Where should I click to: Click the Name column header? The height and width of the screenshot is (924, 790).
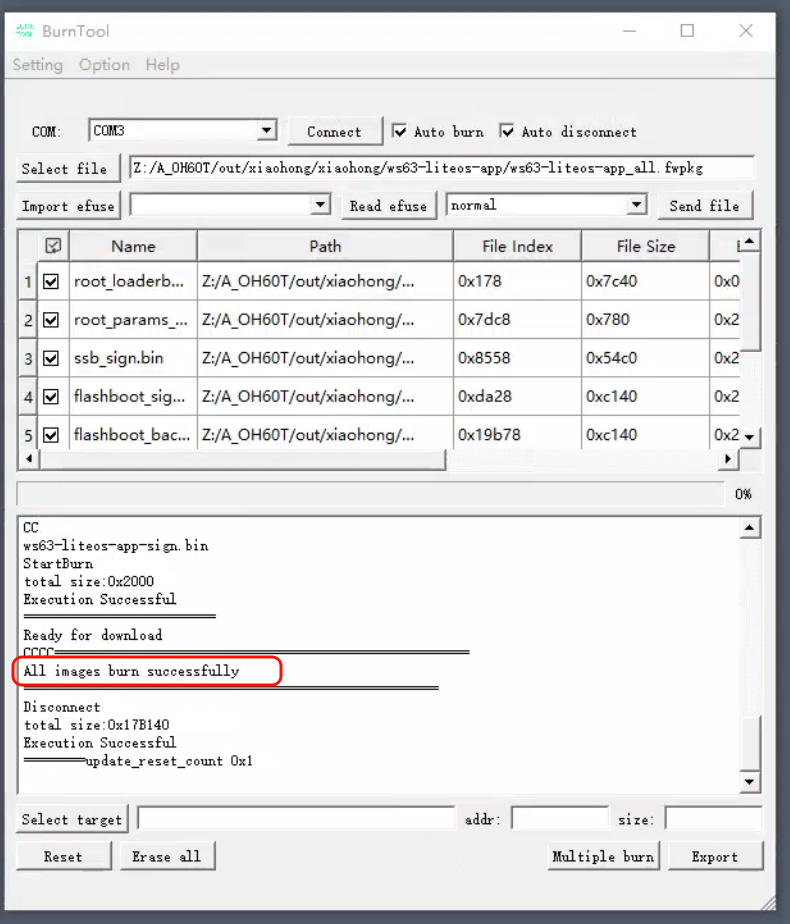coord(133,246)
